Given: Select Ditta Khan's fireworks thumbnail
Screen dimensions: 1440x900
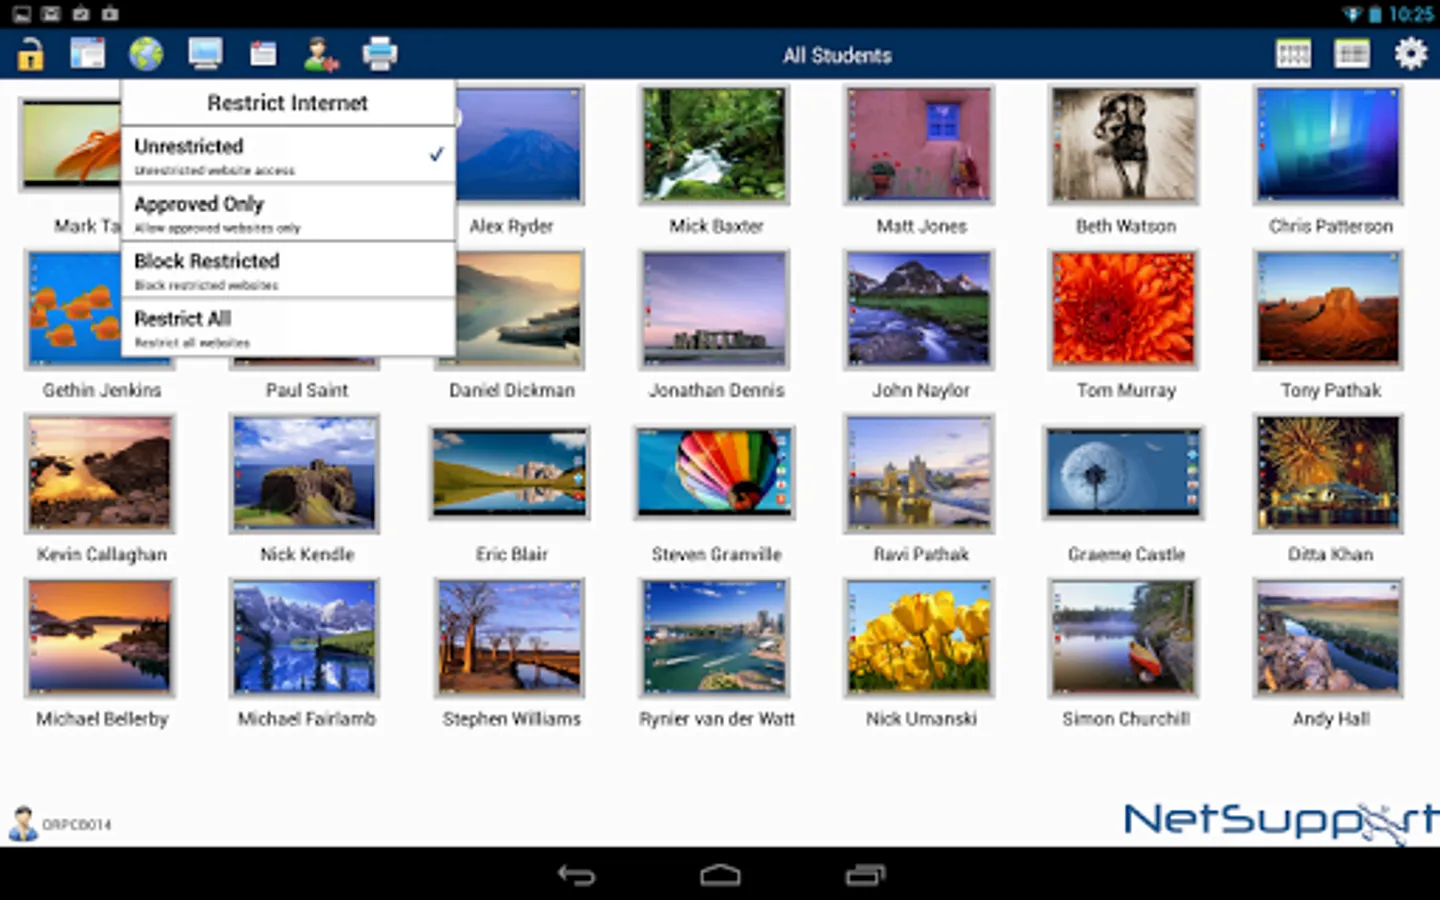Looking at the screenshot, I should click(1329, 473).
